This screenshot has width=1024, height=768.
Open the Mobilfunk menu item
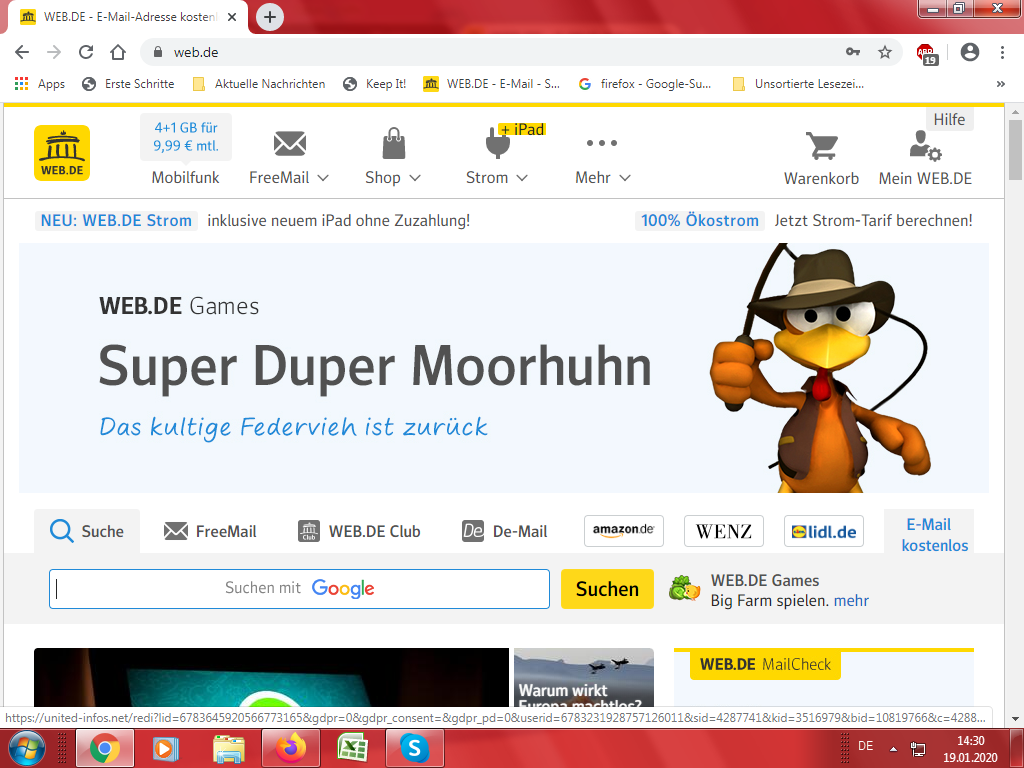point(185,178)
